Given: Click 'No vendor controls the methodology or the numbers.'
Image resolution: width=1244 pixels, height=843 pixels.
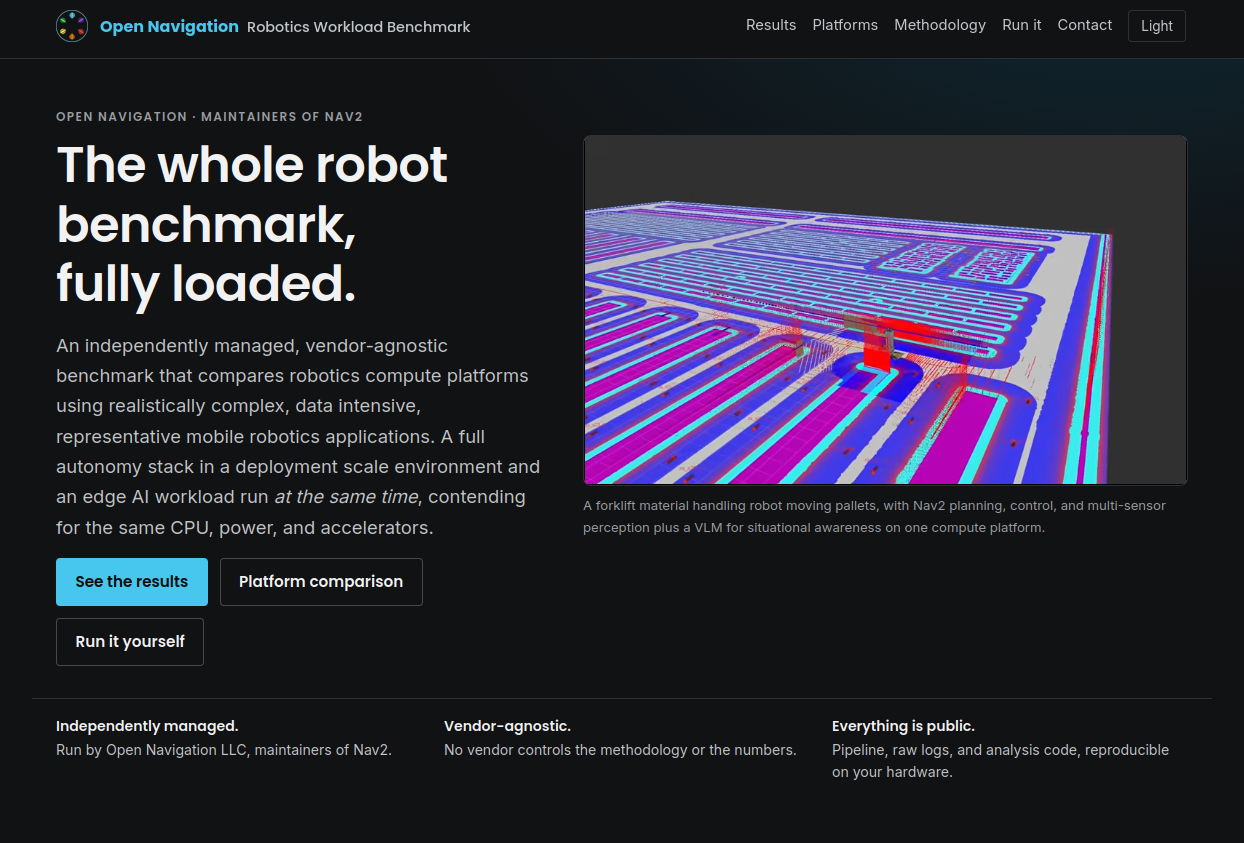Looking at the screenshot, I should (620, 750).
